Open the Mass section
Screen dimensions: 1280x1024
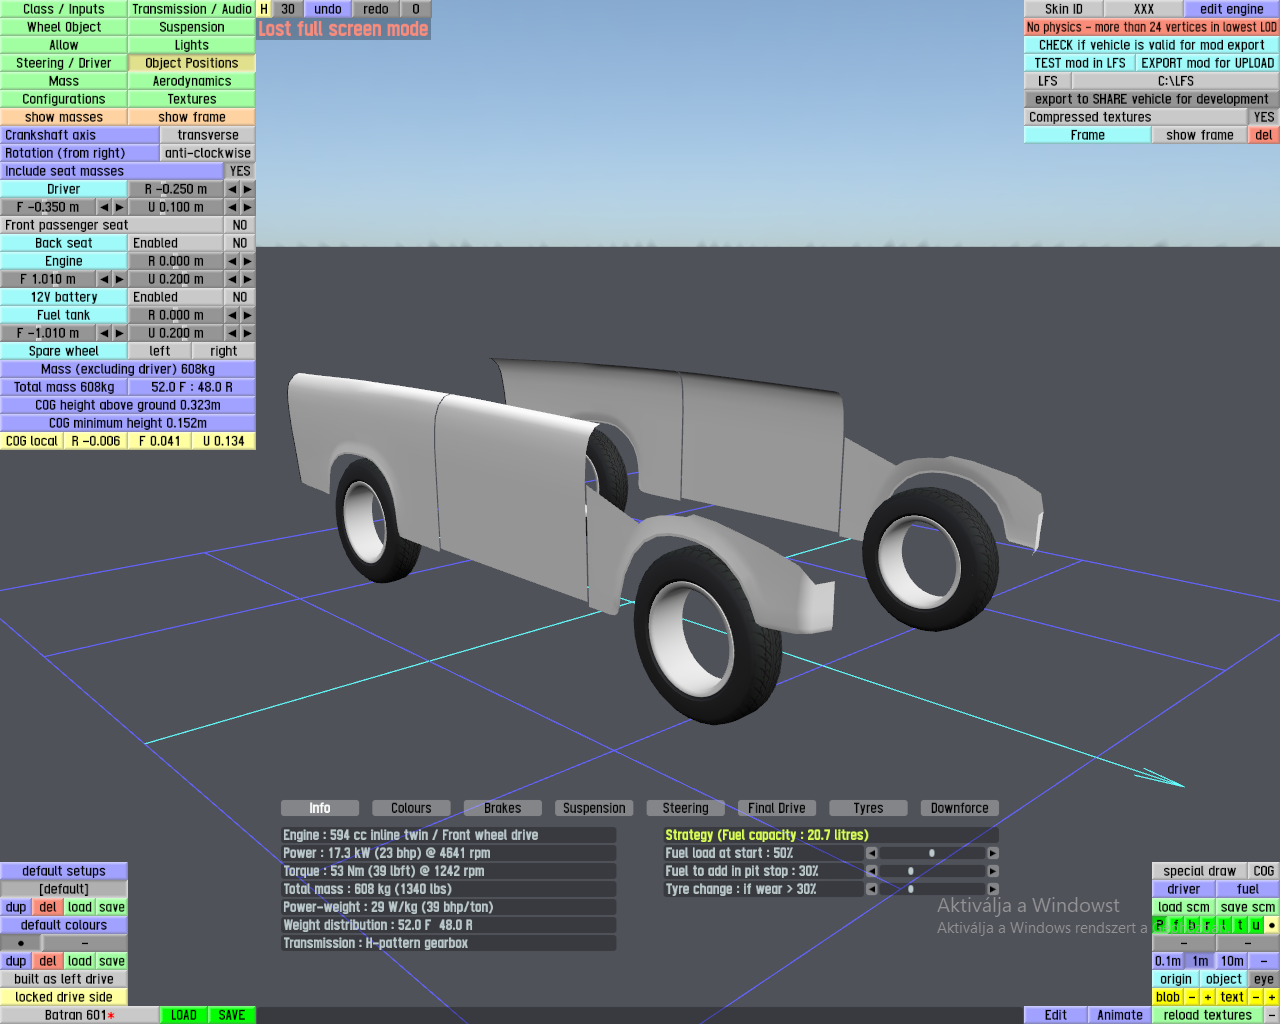(x=64, y=81)
